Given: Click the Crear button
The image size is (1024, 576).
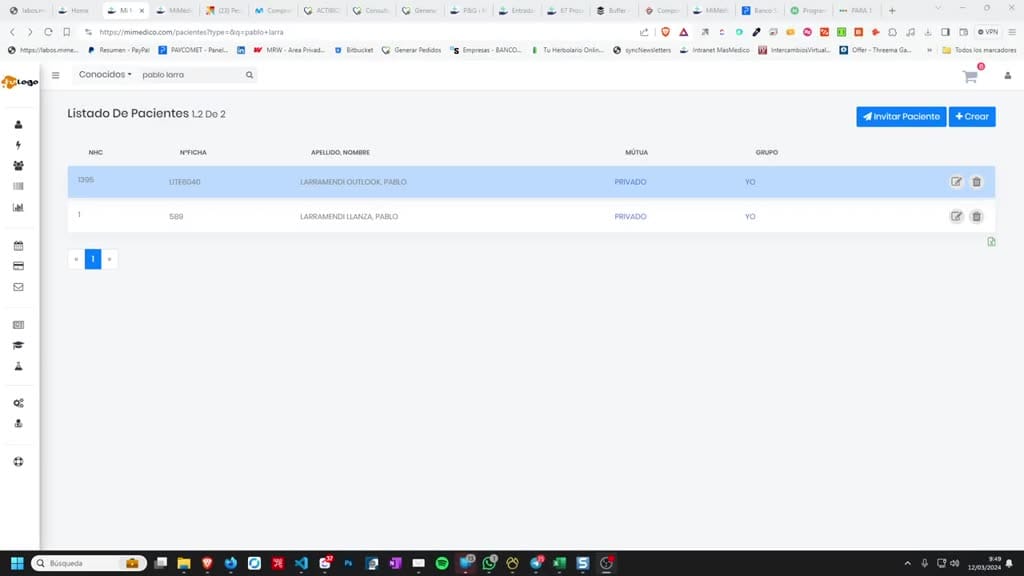Looking at the screenshot, I should 972,116.
